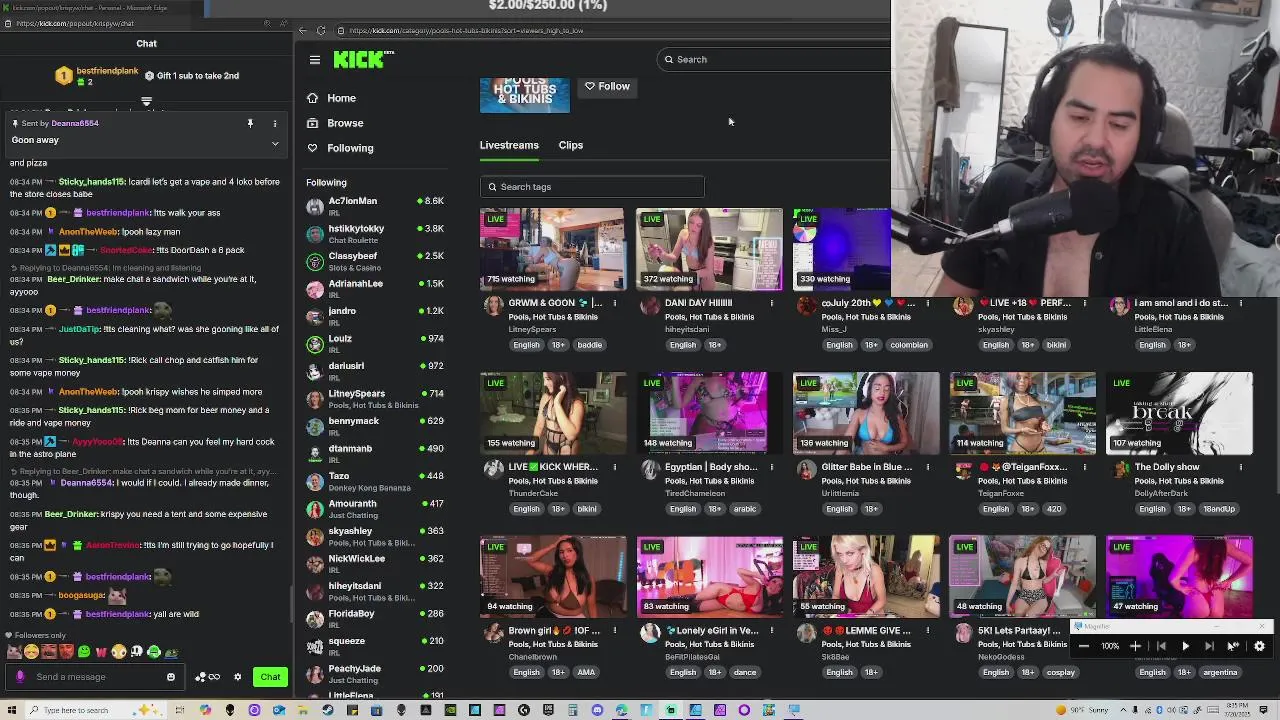
Task: Open Copilot from the taskbar
Action: (x=205, y=710)
